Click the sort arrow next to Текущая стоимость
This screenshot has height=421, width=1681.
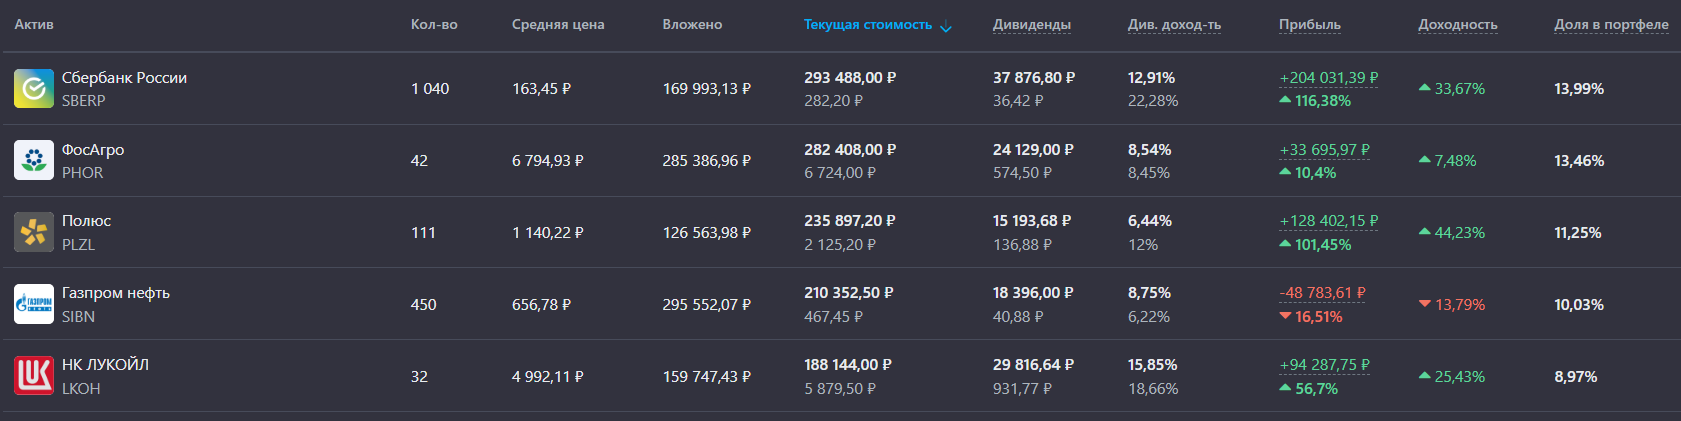[x=946, y=26]
